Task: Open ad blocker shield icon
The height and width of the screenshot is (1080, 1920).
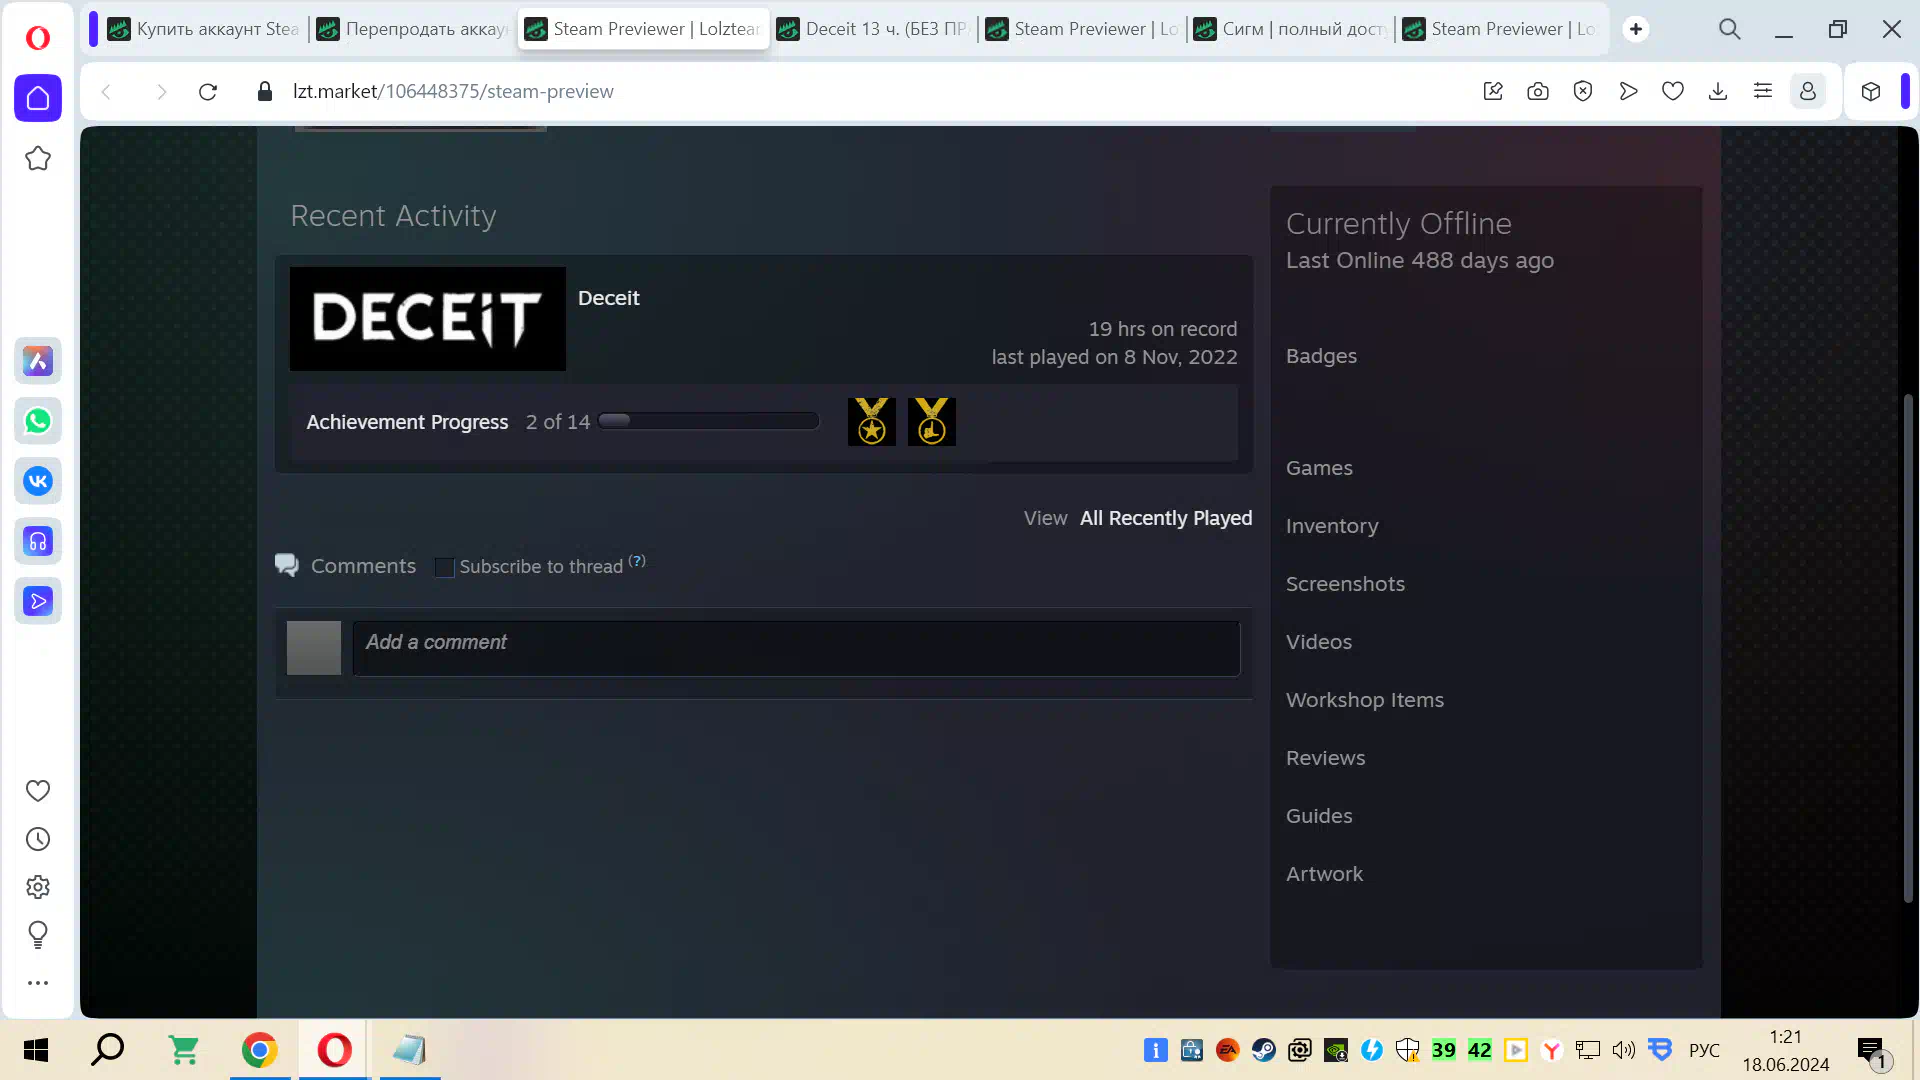Action: point(1583,92)
